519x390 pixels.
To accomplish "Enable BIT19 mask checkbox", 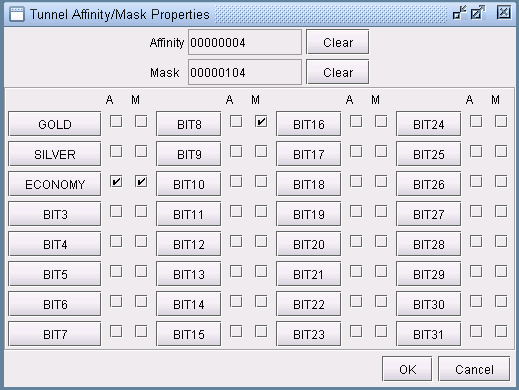I will coord(381,211).
